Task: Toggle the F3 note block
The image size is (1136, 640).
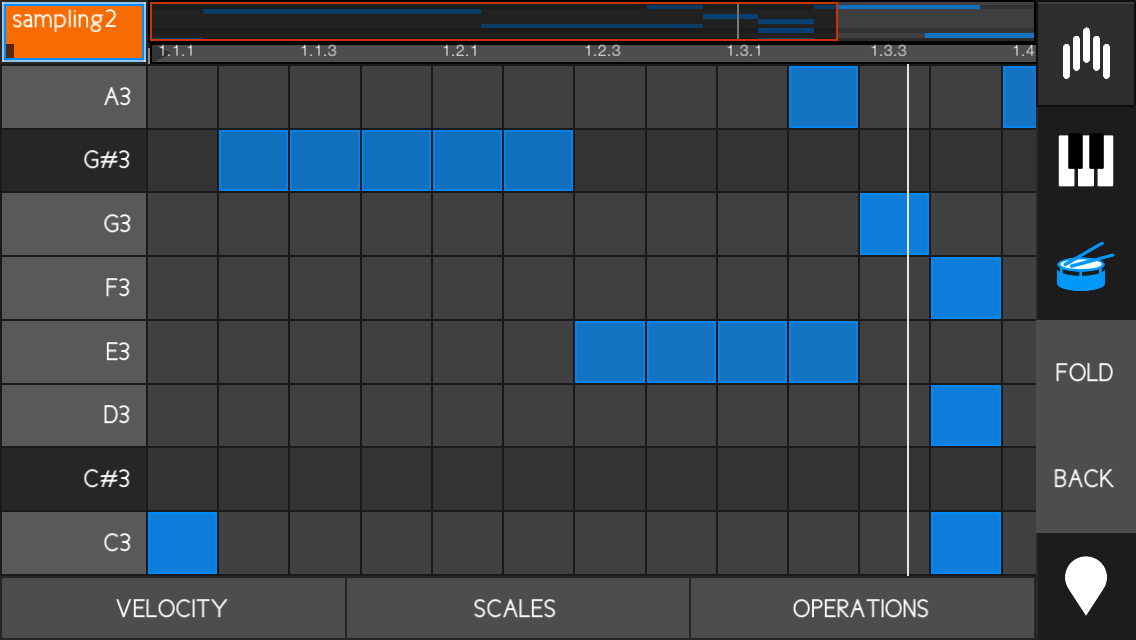Action: 966,288
